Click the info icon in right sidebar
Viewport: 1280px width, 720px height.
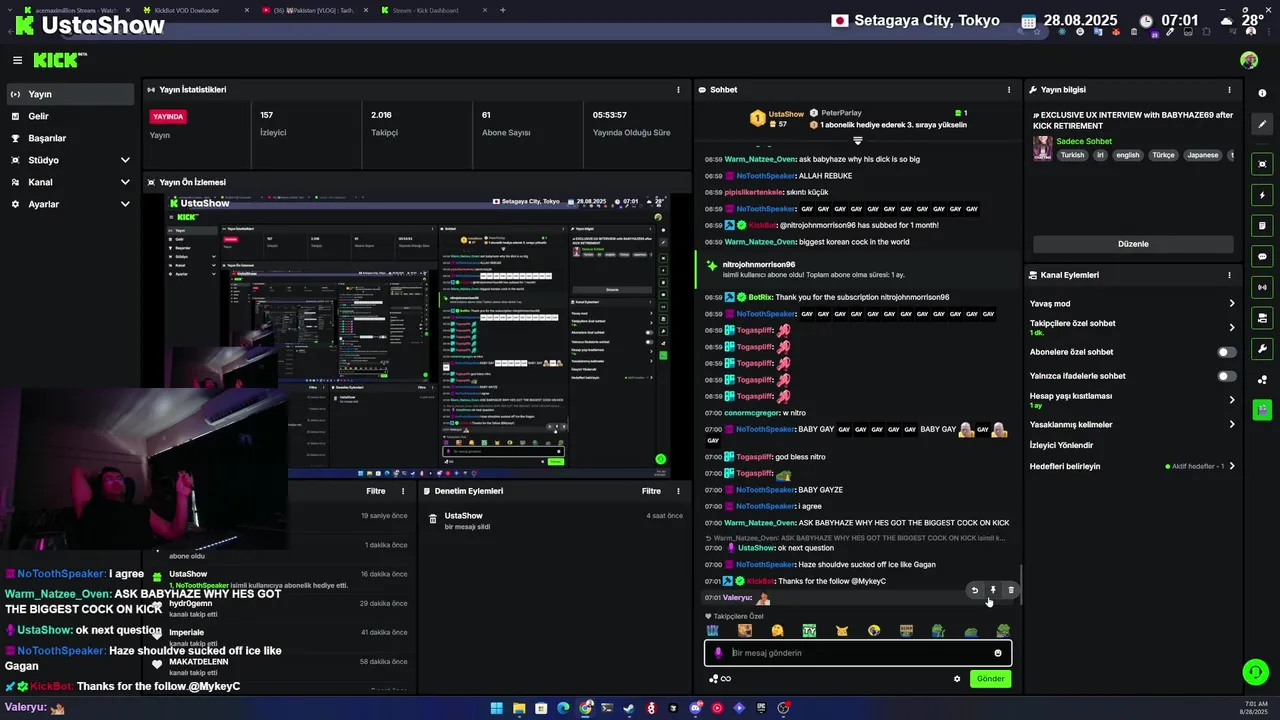pyautogui.click(x=1263, y=94)
